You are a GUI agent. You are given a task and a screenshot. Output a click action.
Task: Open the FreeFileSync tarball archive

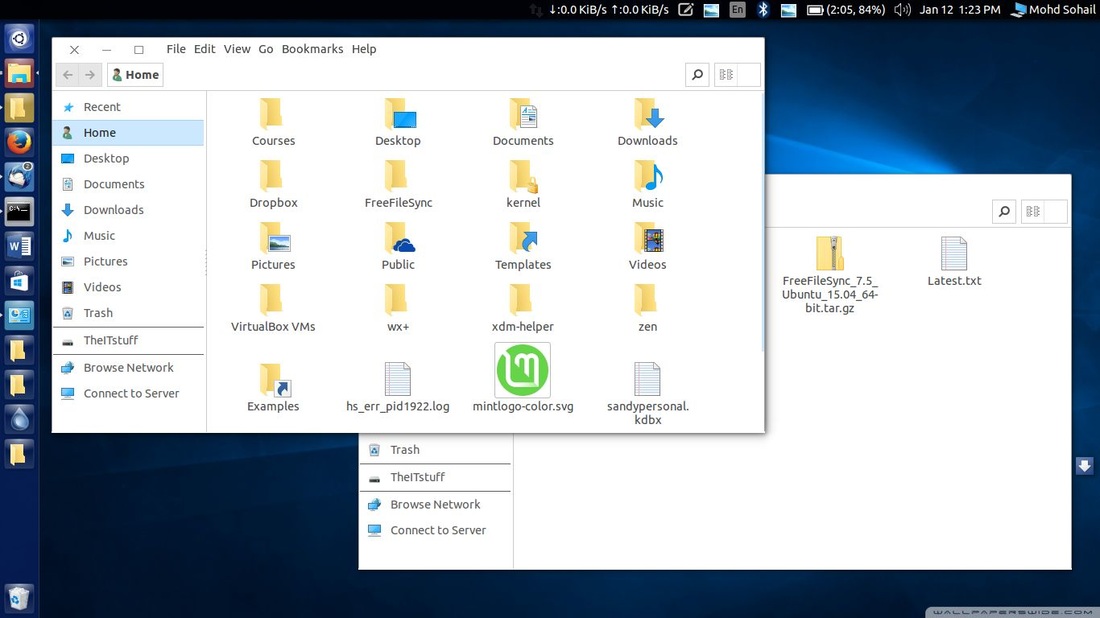828,253
